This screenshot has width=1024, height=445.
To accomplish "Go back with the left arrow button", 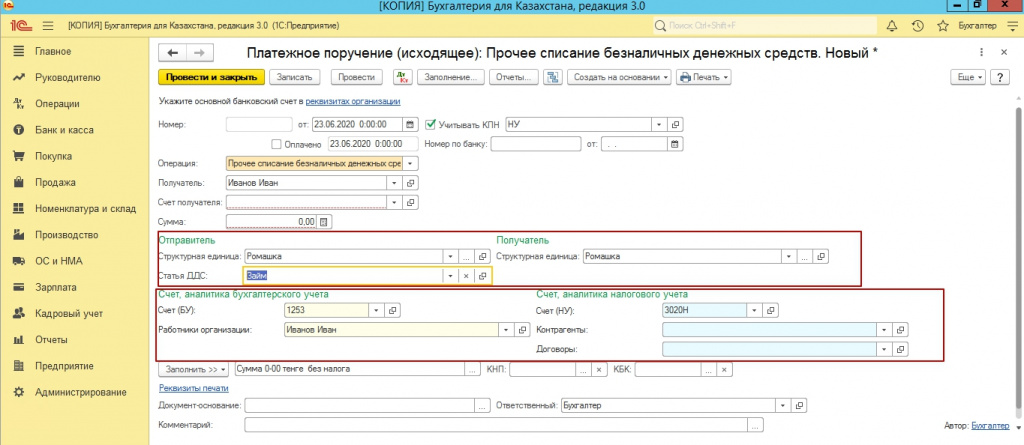I will click(x=172, y=53).
